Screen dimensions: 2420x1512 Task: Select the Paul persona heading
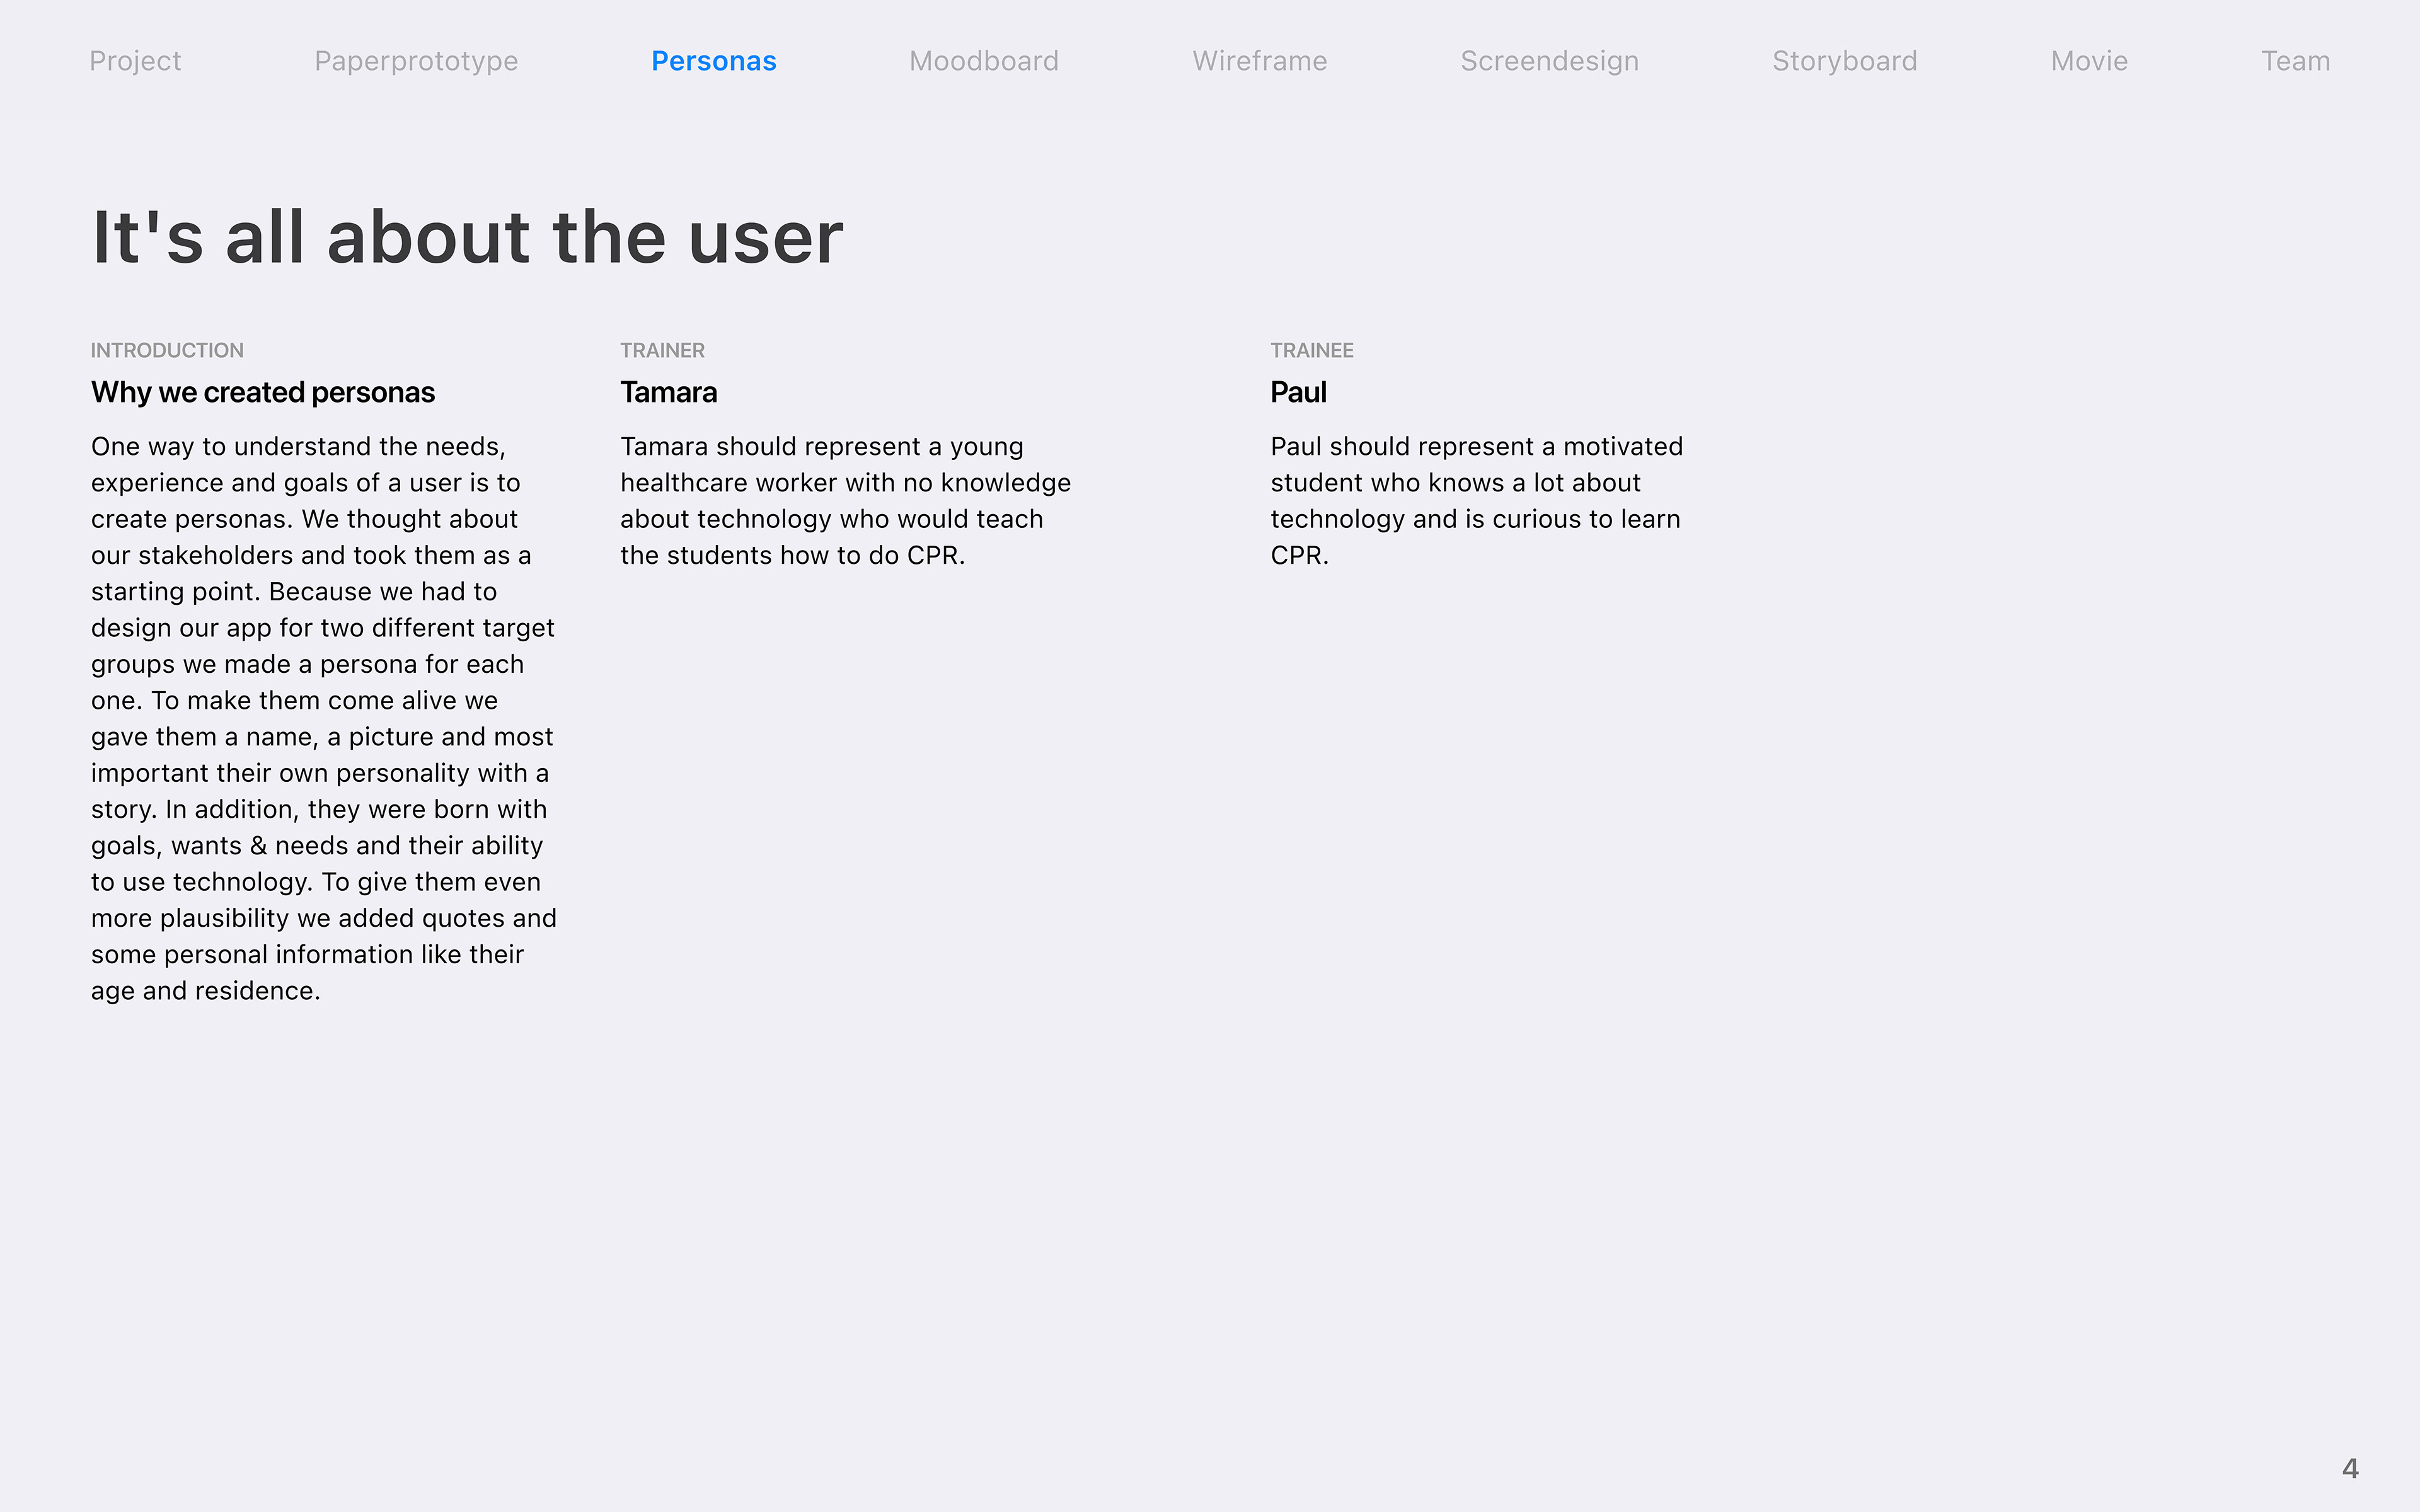click(x=1298, y=392)
